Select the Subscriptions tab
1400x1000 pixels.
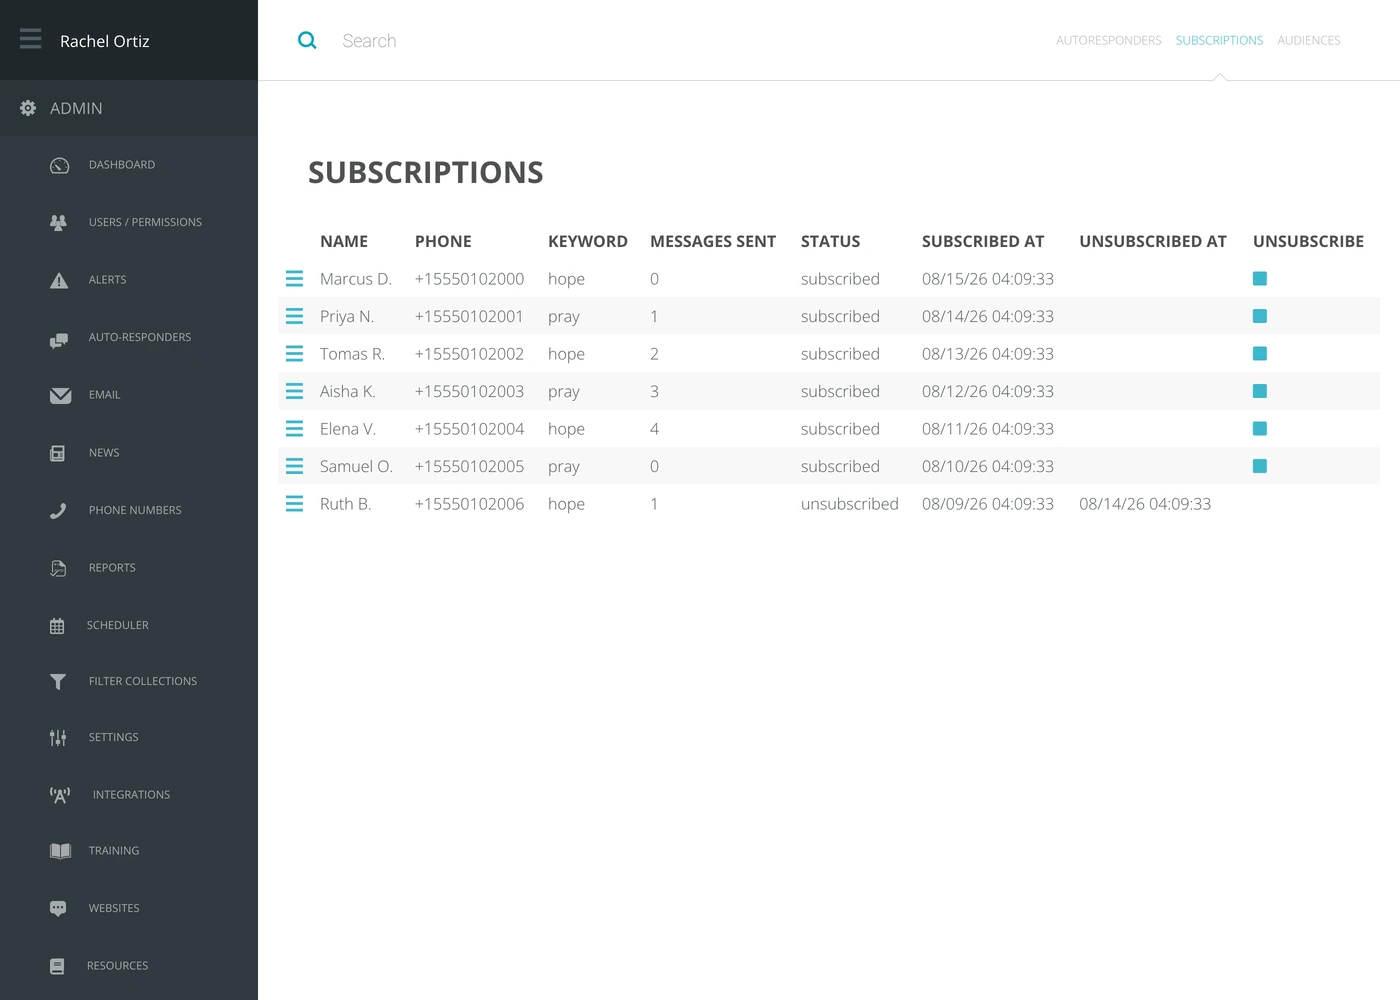click(1219, 41)
